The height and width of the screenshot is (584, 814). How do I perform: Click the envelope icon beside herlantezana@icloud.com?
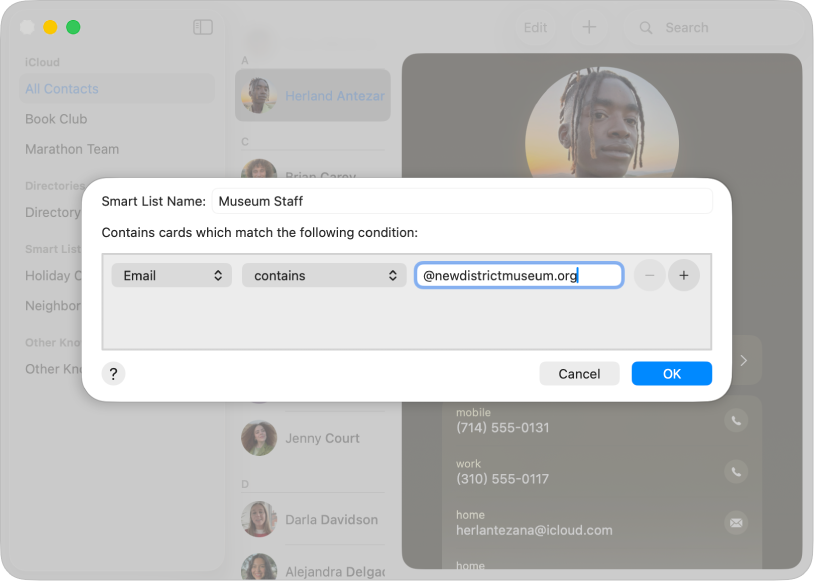[x=736, y=523]
